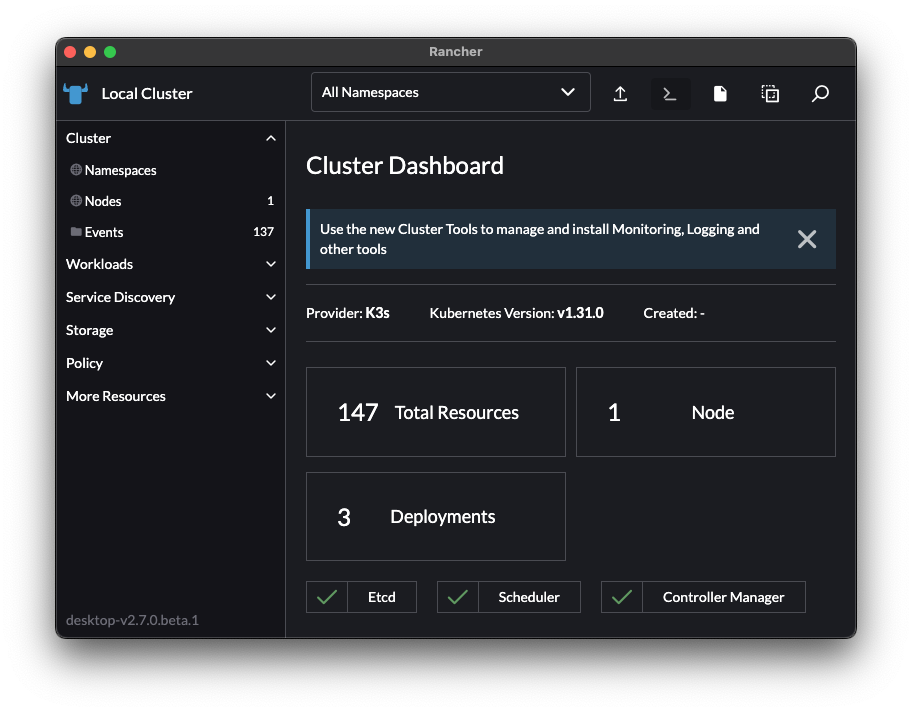The width and height of the screenshot is (912, 712).
Task: Open the kubectl shell terminal icon
Action: 670,93
